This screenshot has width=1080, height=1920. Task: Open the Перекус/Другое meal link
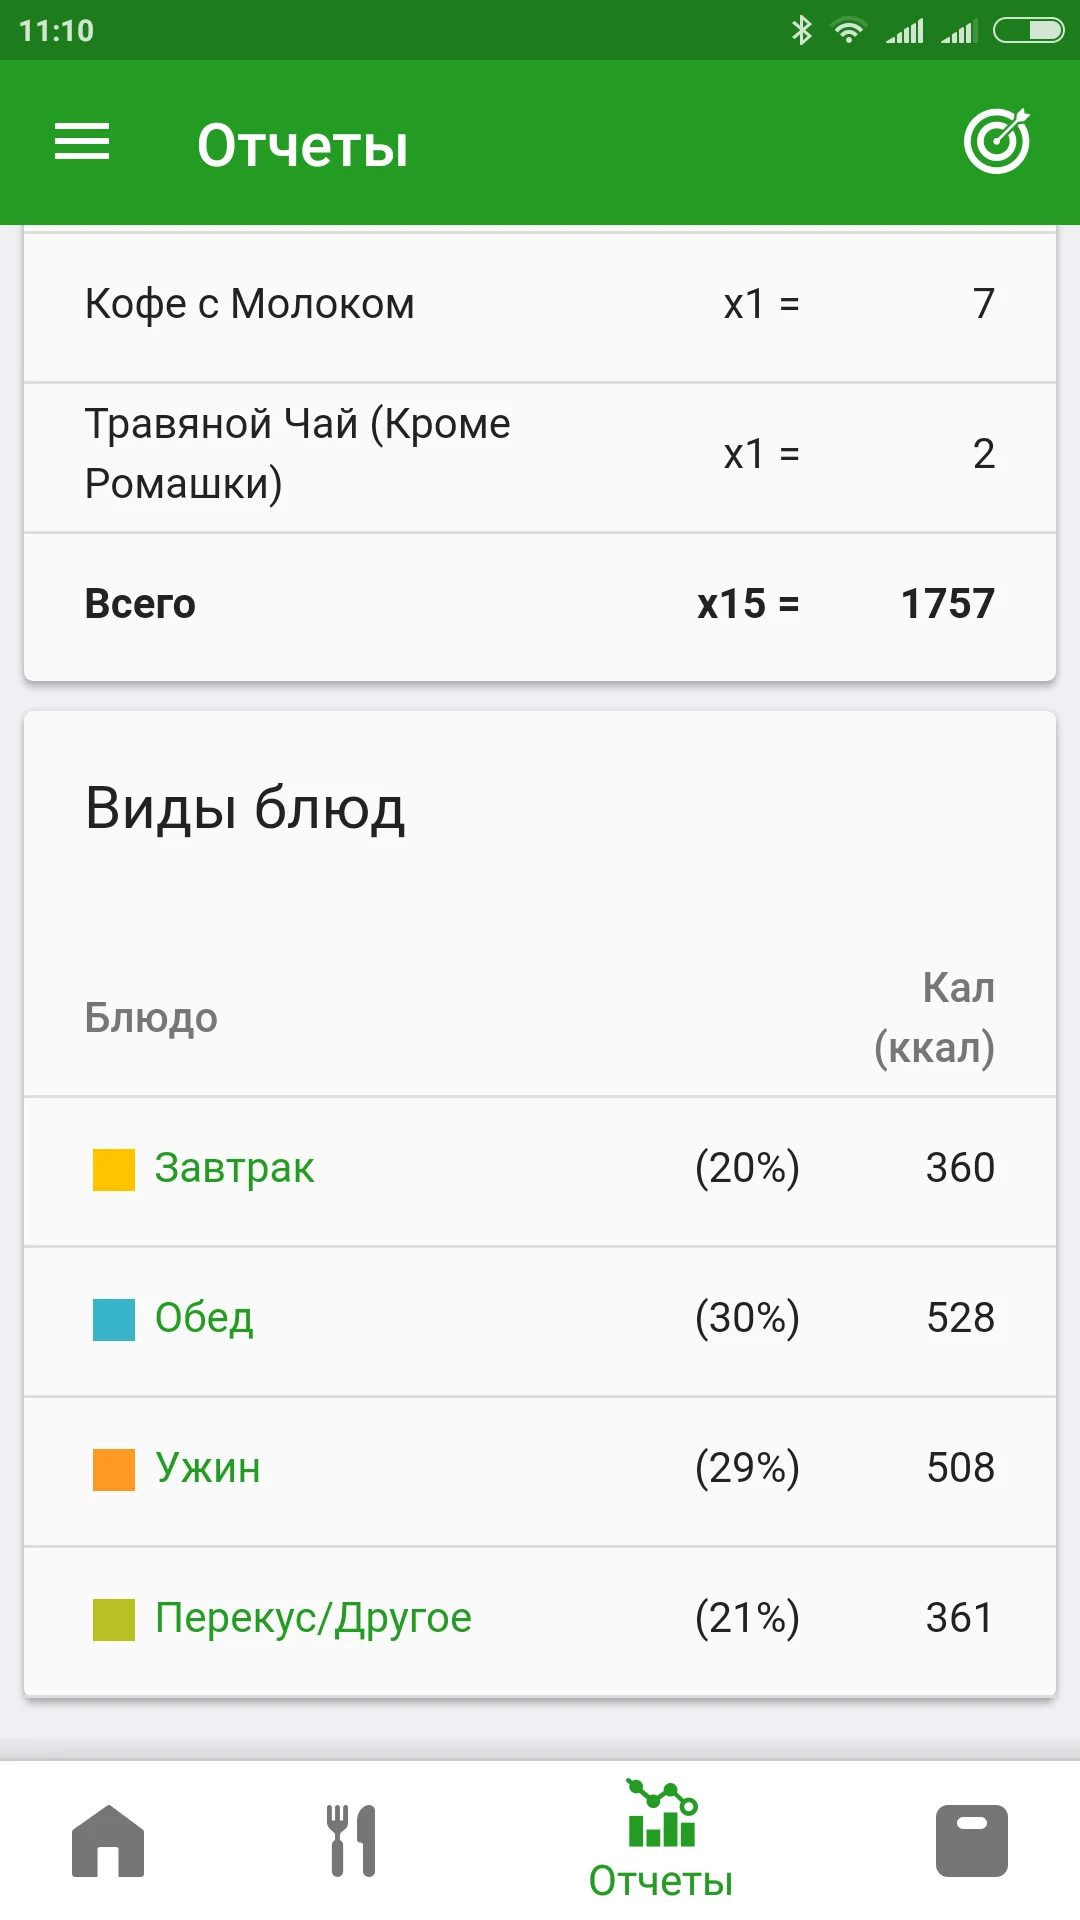click(313, 1618)
